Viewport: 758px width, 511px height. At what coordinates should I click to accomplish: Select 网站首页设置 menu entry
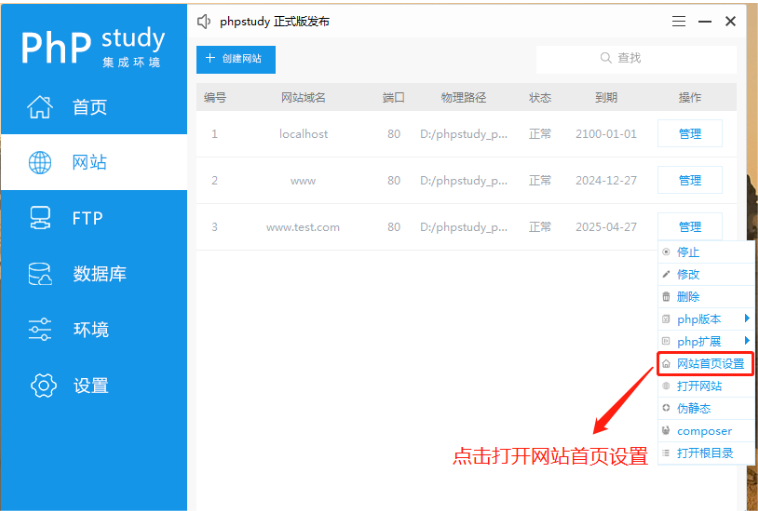click(x=705, y=364)
